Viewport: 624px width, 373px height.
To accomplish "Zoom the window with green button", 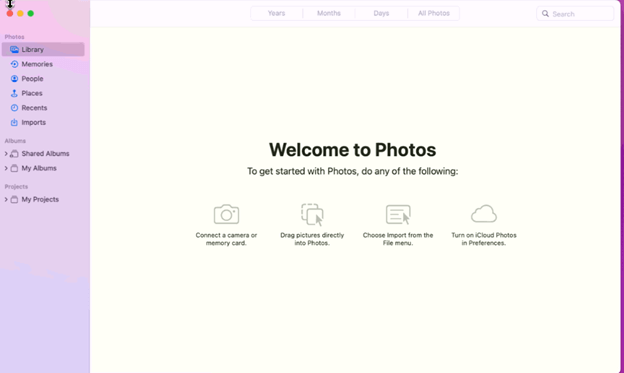I will (x=31, y=14).
